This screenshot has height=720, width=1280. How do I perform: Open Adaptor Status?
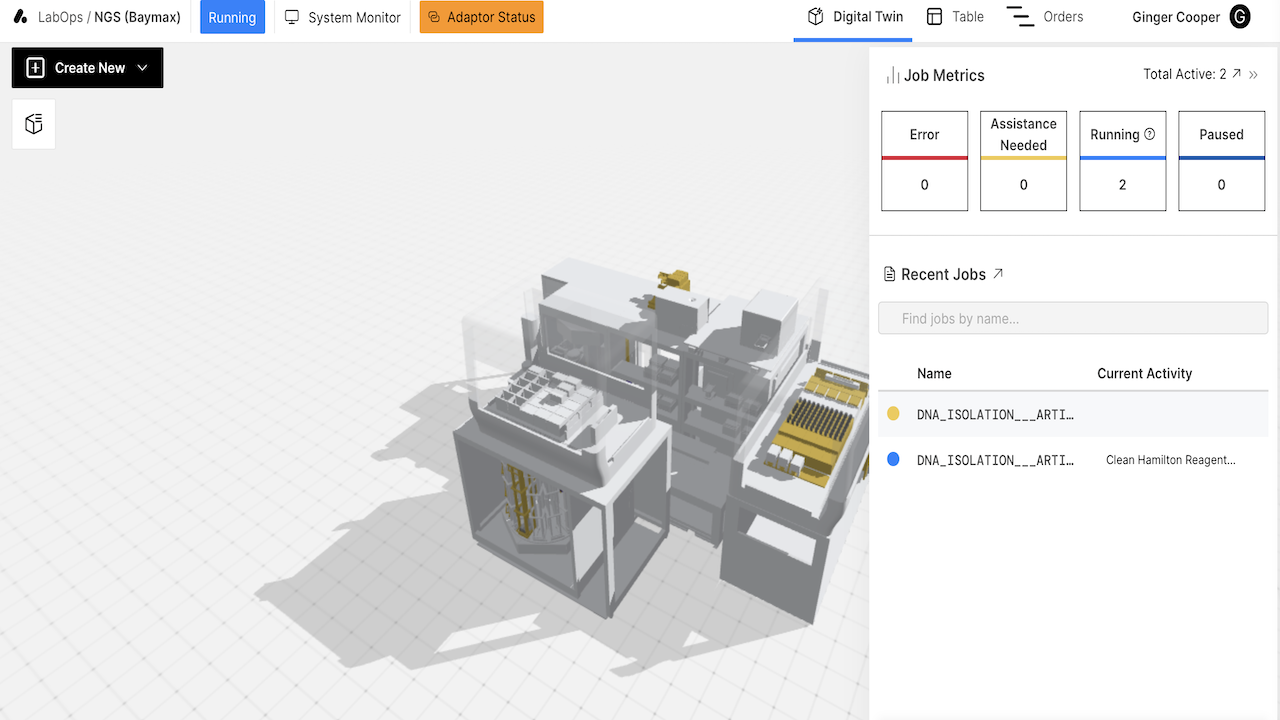(x=481, y=17)
